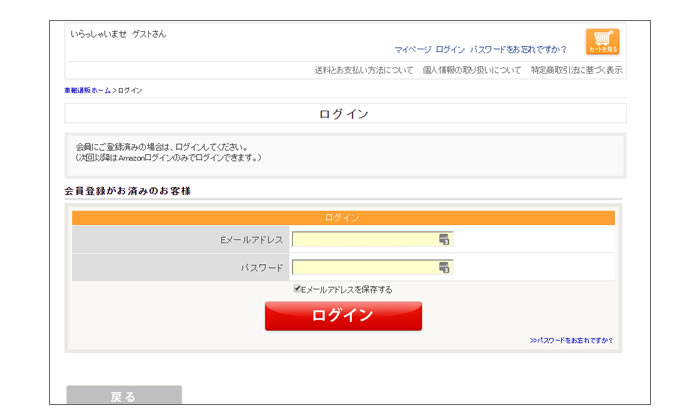Click the >>パスワードをお忘れですか？ link below the form
Screen dimensions: 700x412
[571, 340]
